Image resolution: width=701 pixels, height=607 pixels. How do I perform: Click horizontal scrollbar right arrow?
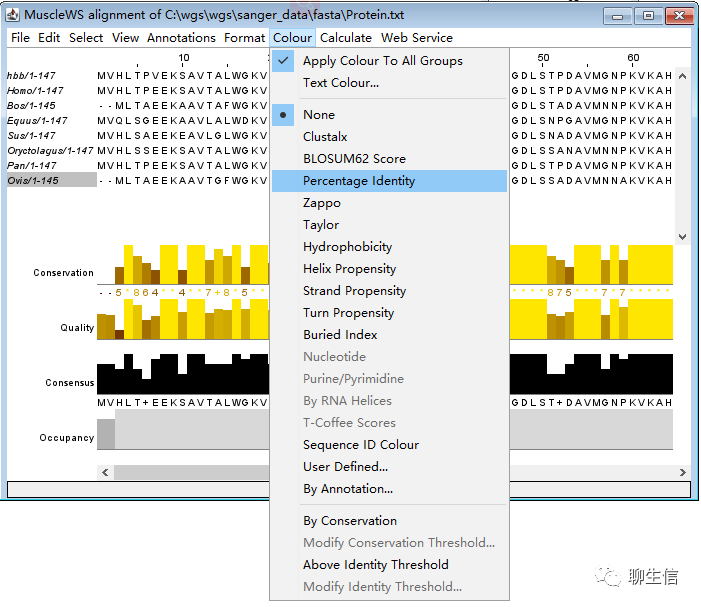682,472
